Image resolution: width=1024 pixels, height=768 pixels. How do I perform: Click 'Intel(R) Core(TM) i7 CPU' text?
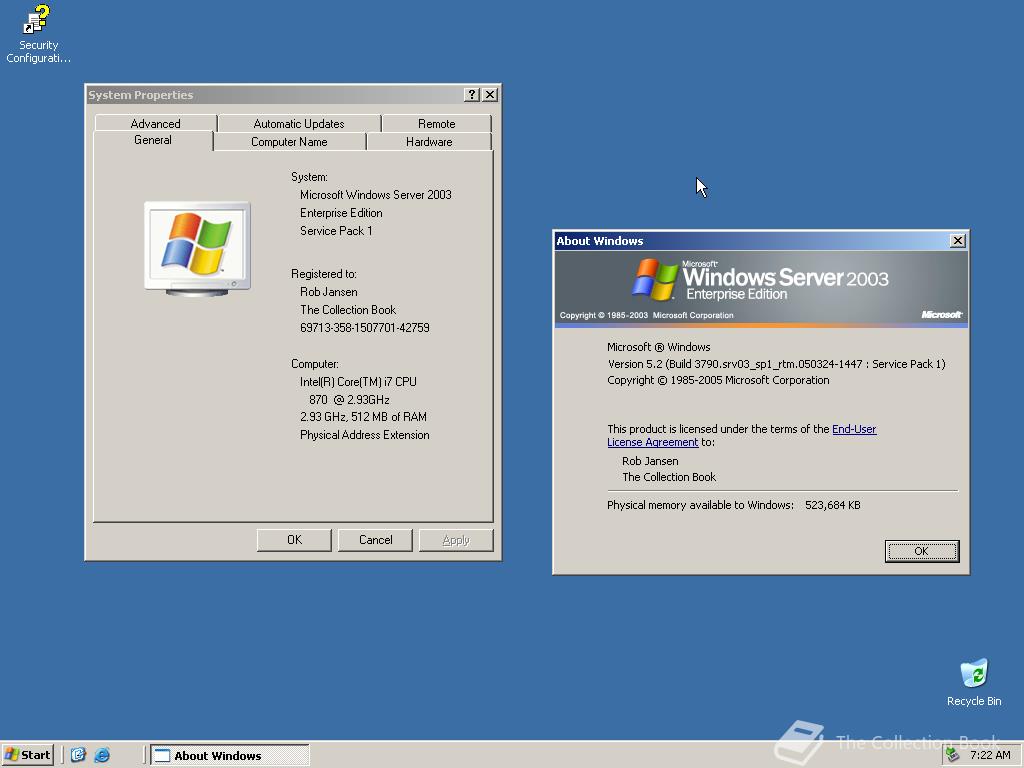tap(358, 381)
